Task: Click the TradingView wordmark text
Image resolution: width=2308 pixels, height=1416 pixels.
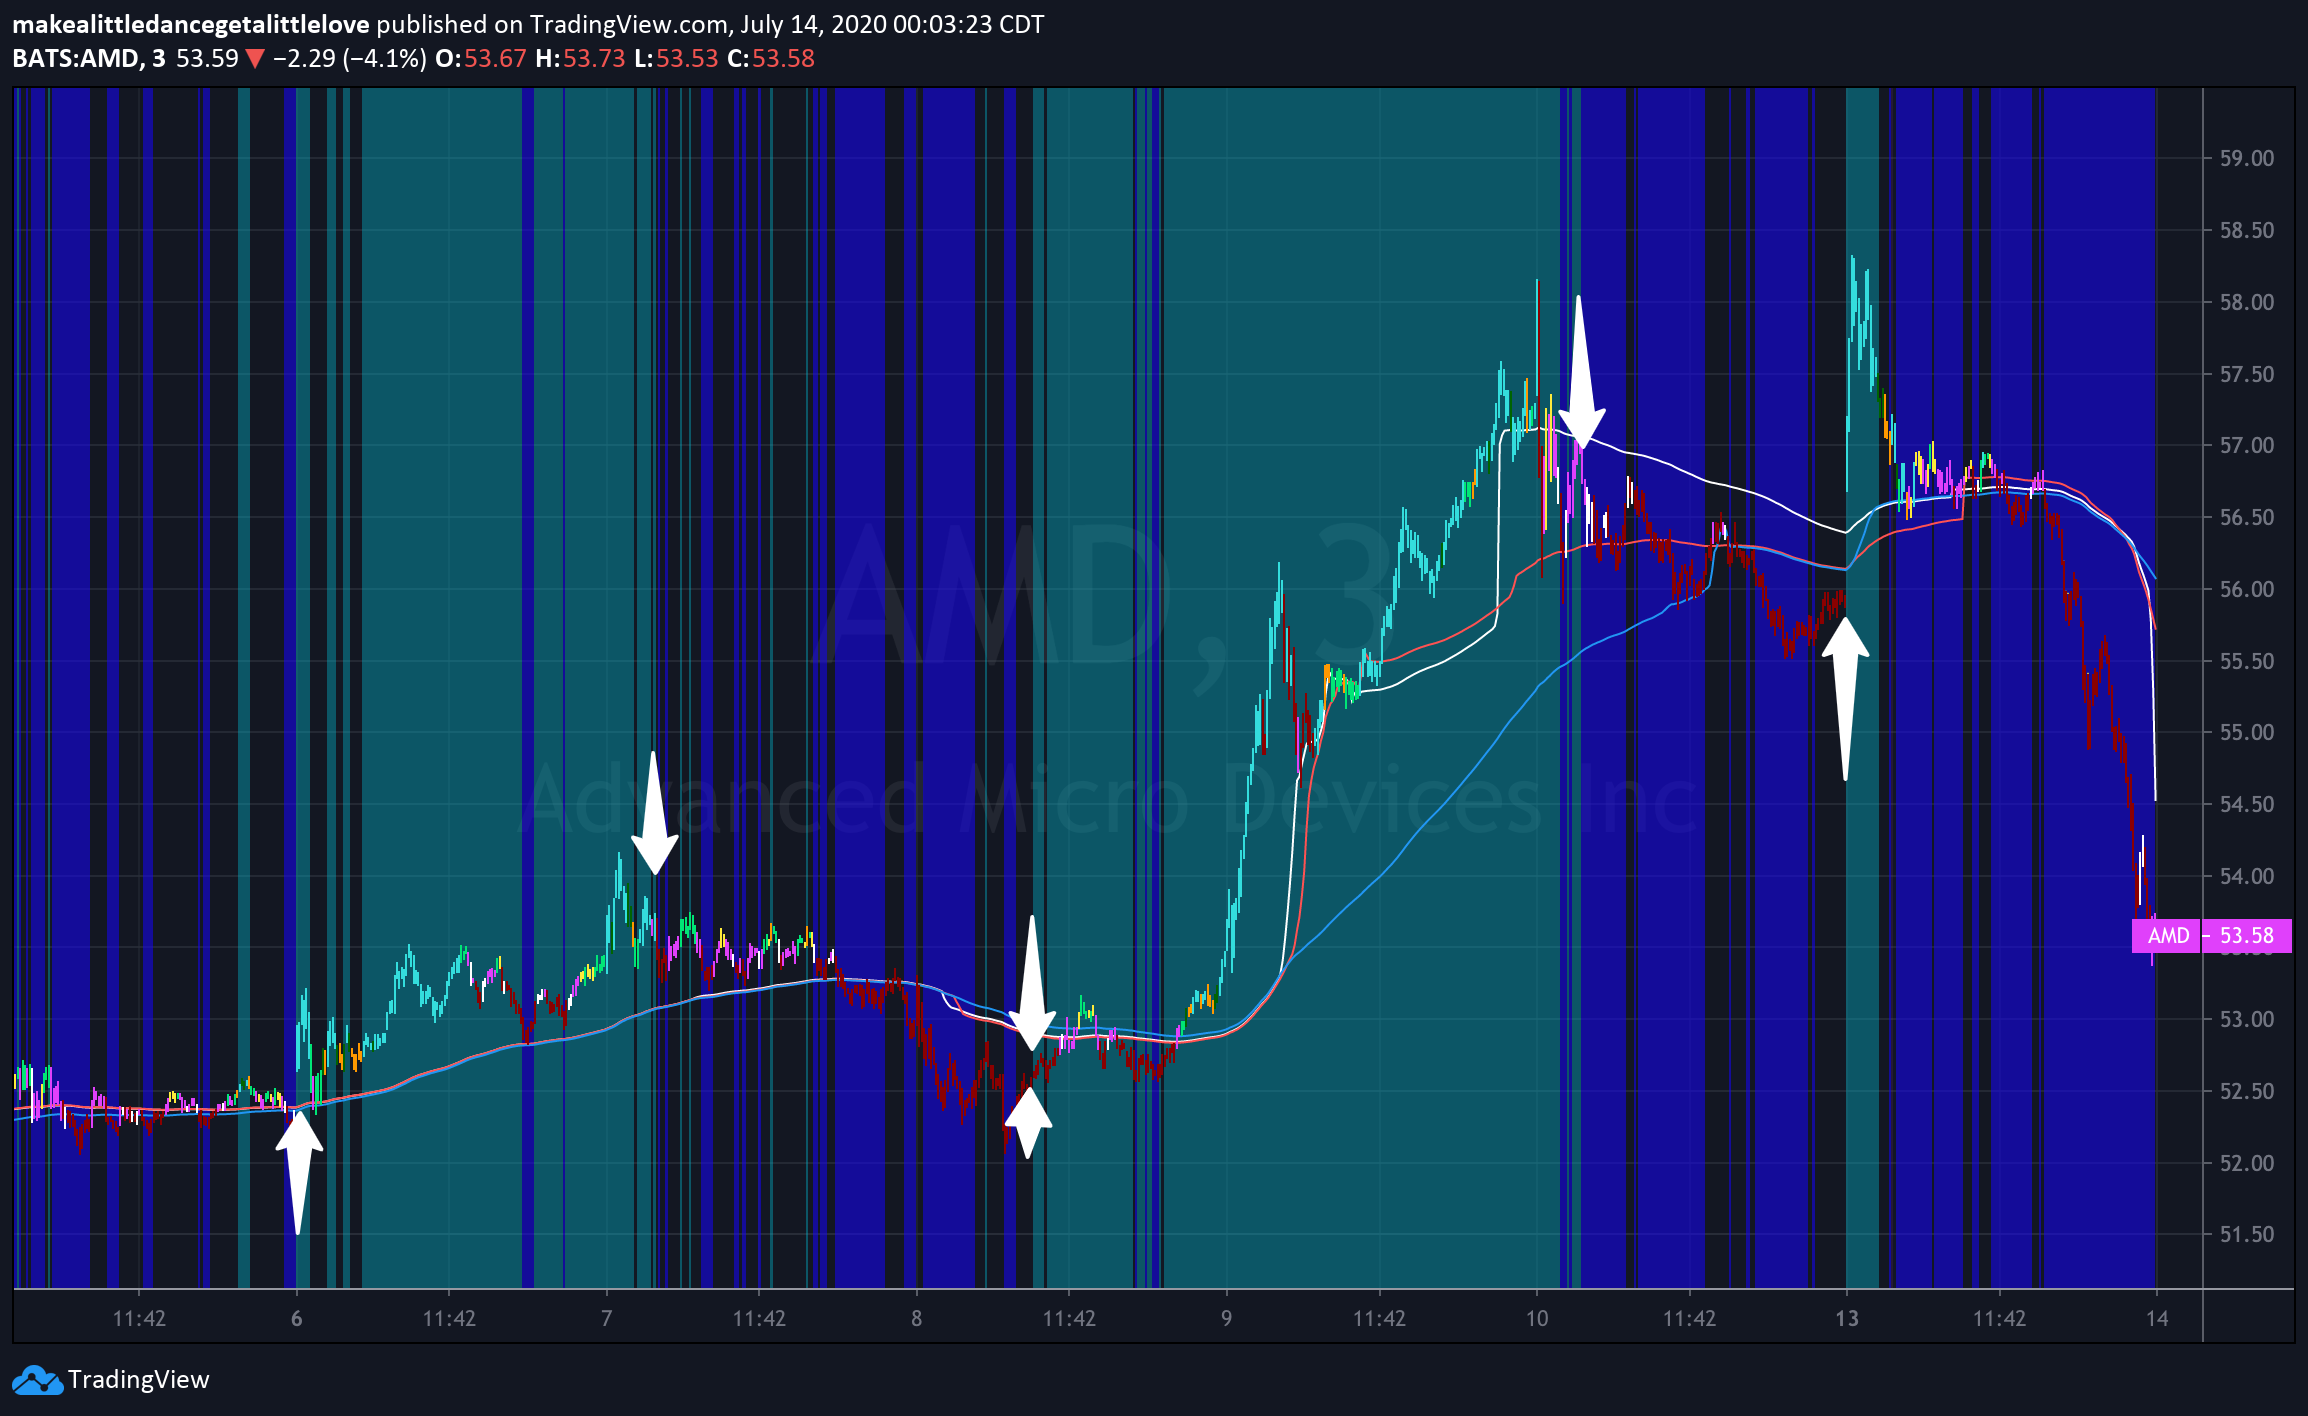Action: [x=139, y=1380]
